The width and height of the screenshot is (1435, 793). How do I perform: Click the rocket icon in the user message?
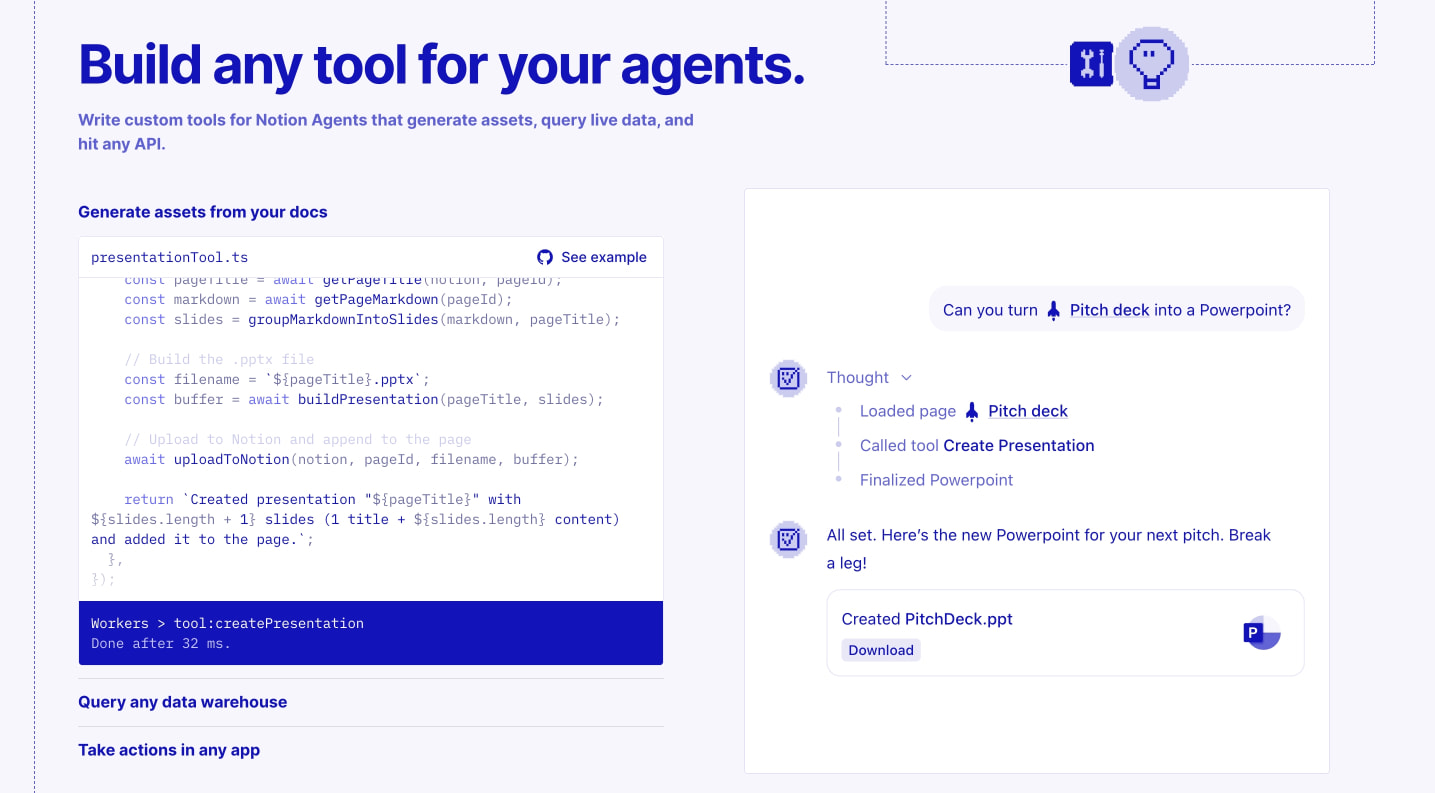pos(1053,310)
